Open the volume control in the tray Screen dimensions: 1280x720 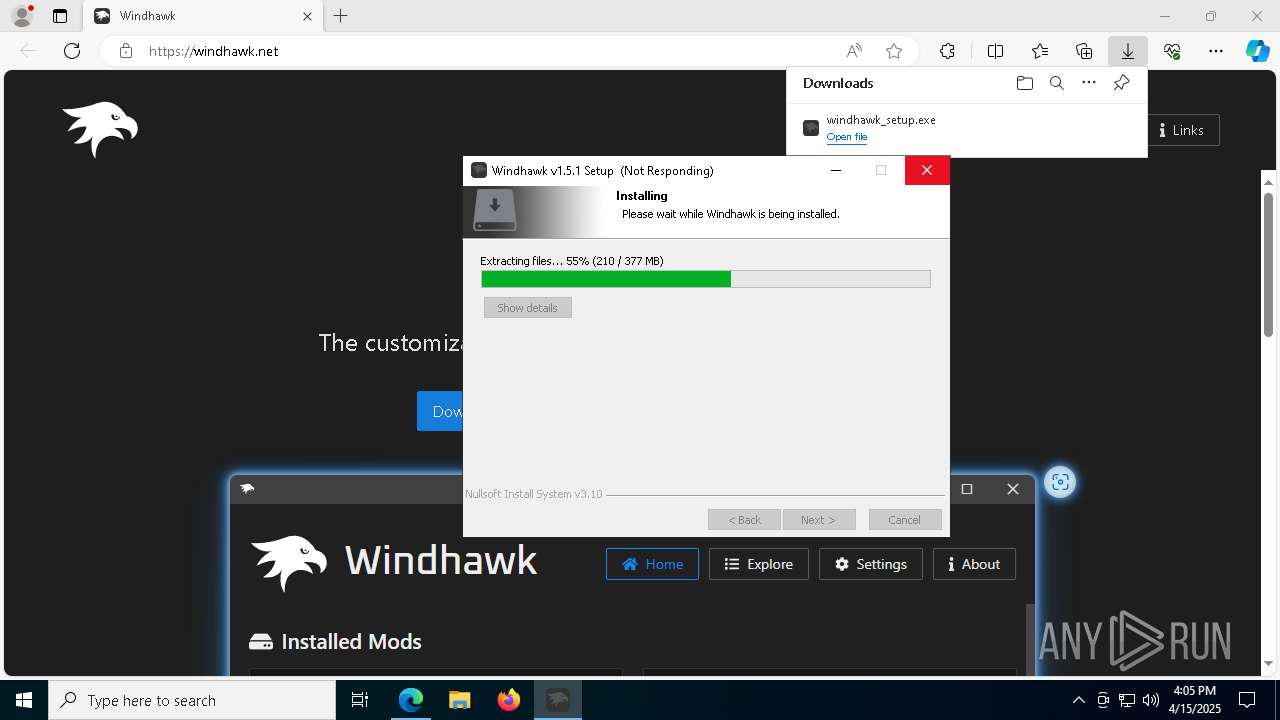[1150, 700]
